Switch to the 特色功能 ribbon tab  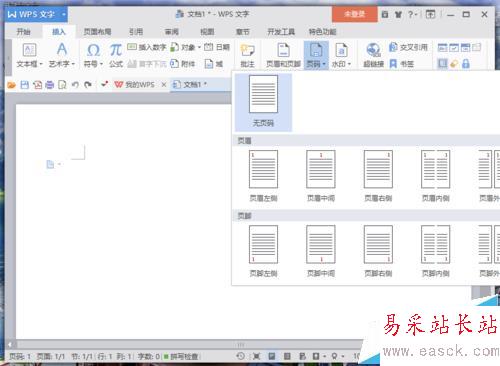322,32
